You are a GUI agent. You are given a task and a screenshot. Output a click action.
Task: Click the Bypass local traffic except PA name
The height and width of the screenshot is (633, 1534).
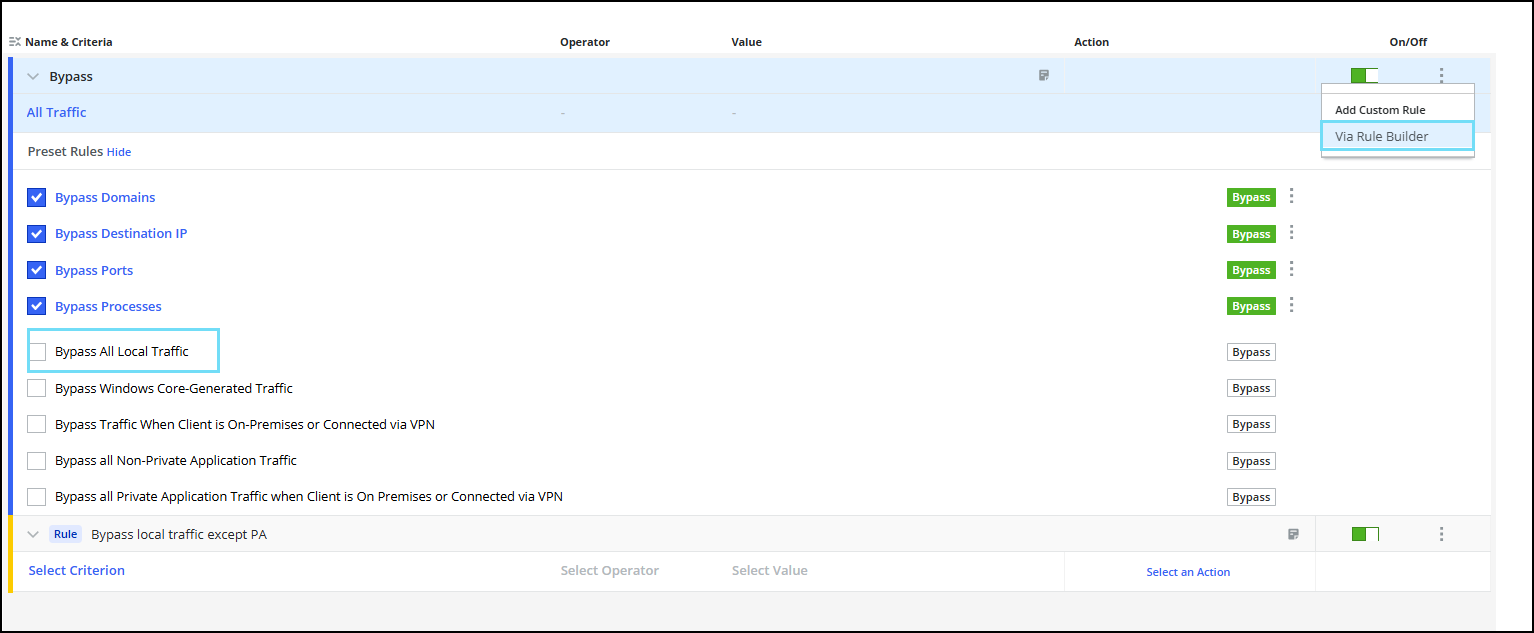(x=179, y=534)
